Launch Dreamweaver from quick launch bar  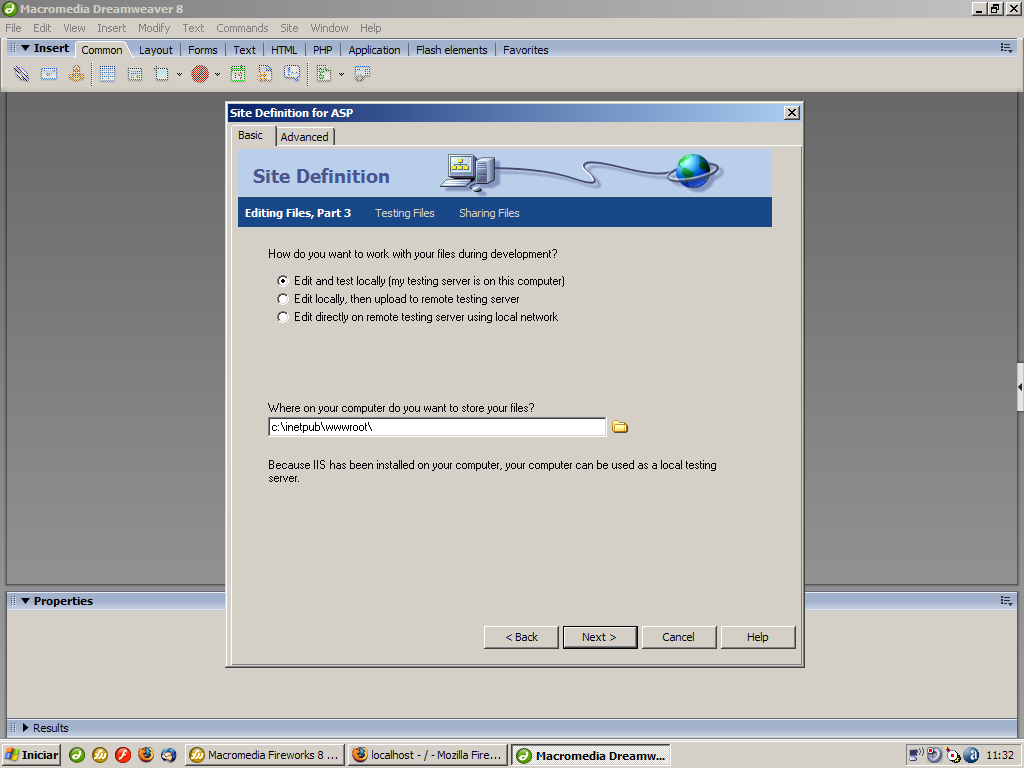pos(77,755)
